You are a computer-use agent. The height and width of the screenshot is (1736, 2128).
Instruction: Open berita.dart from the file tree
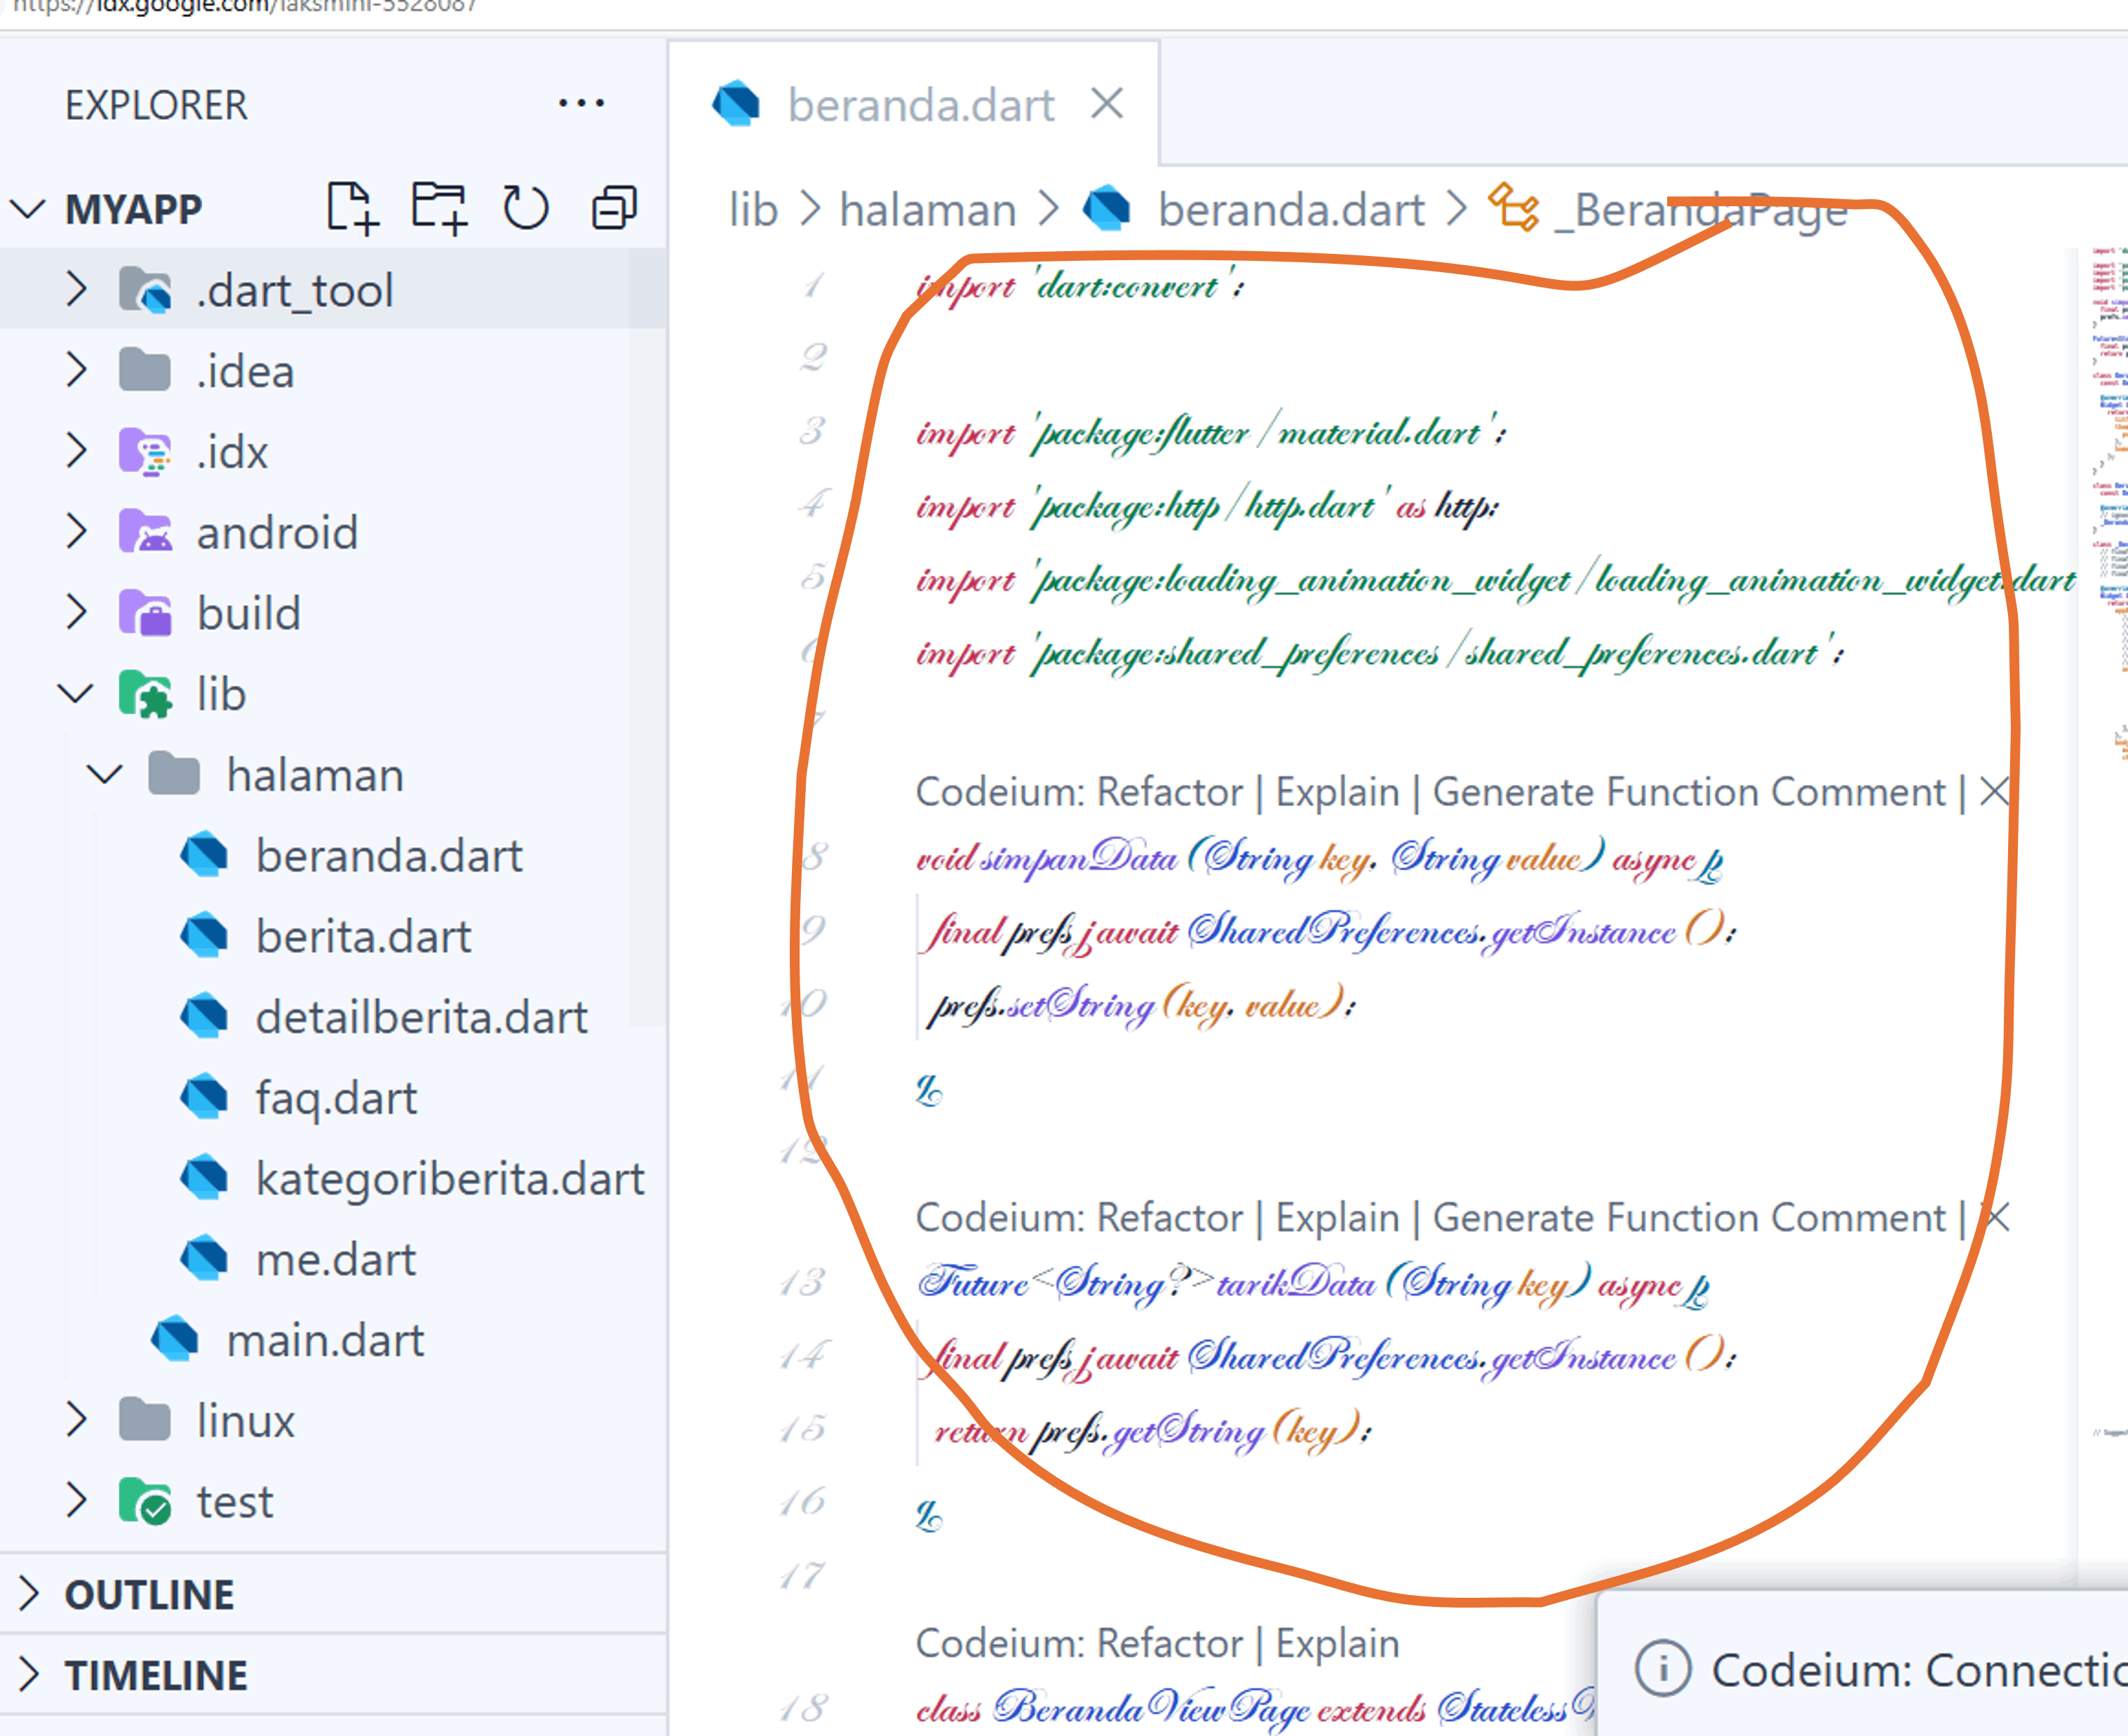point(363,936)
